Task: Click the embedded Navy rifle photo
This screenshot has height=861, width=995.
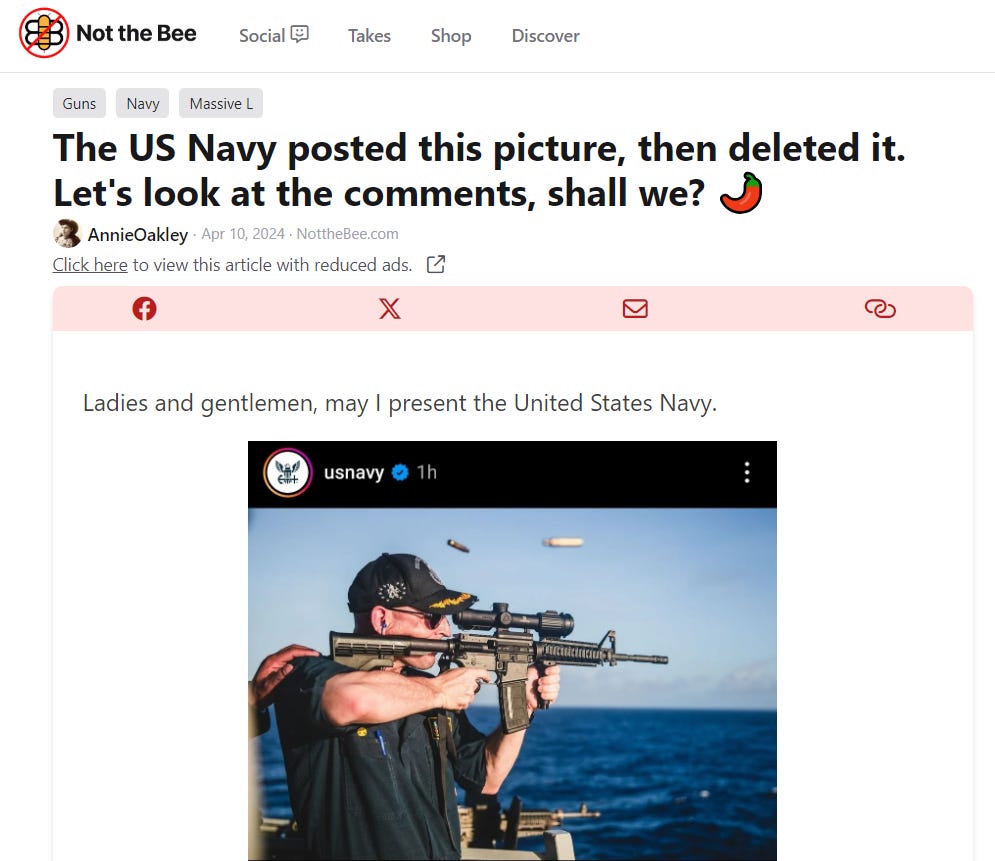Action: 512,684
